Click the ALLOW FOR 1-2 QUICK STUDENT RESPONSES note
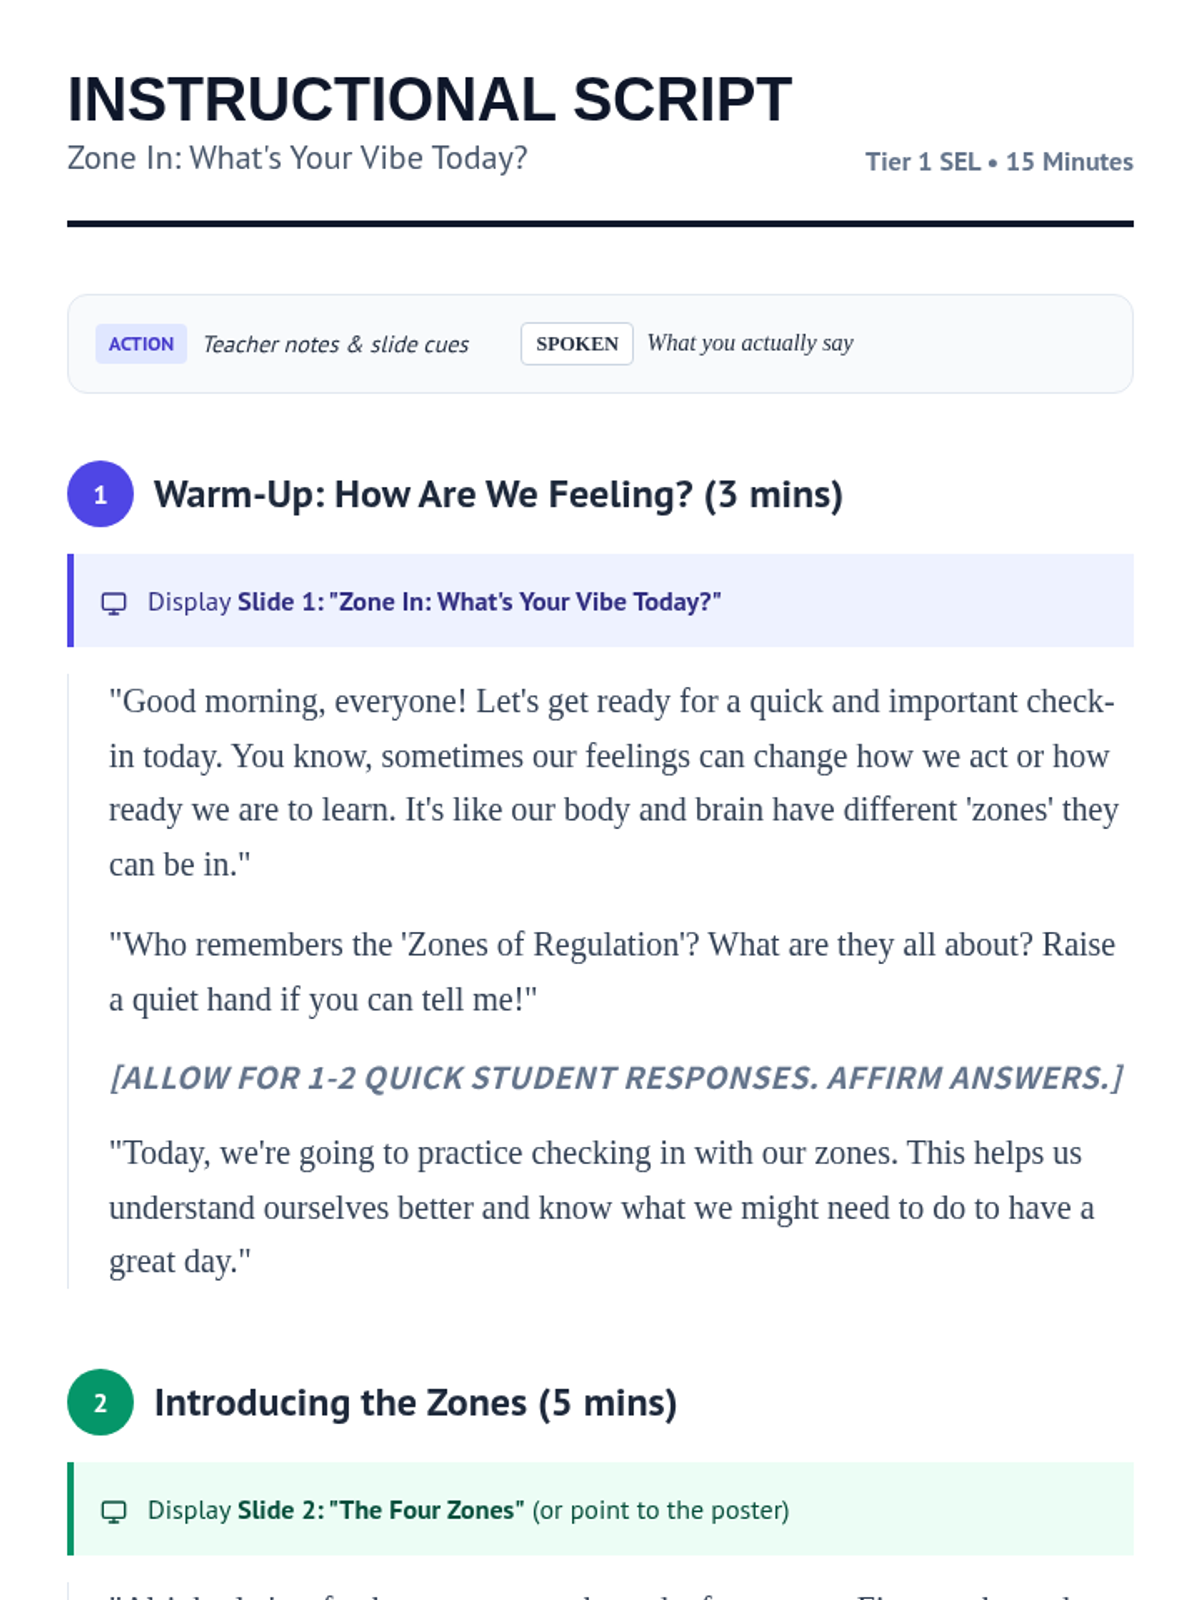This screenshot has width=1200, height=1600. (616, 1078)
